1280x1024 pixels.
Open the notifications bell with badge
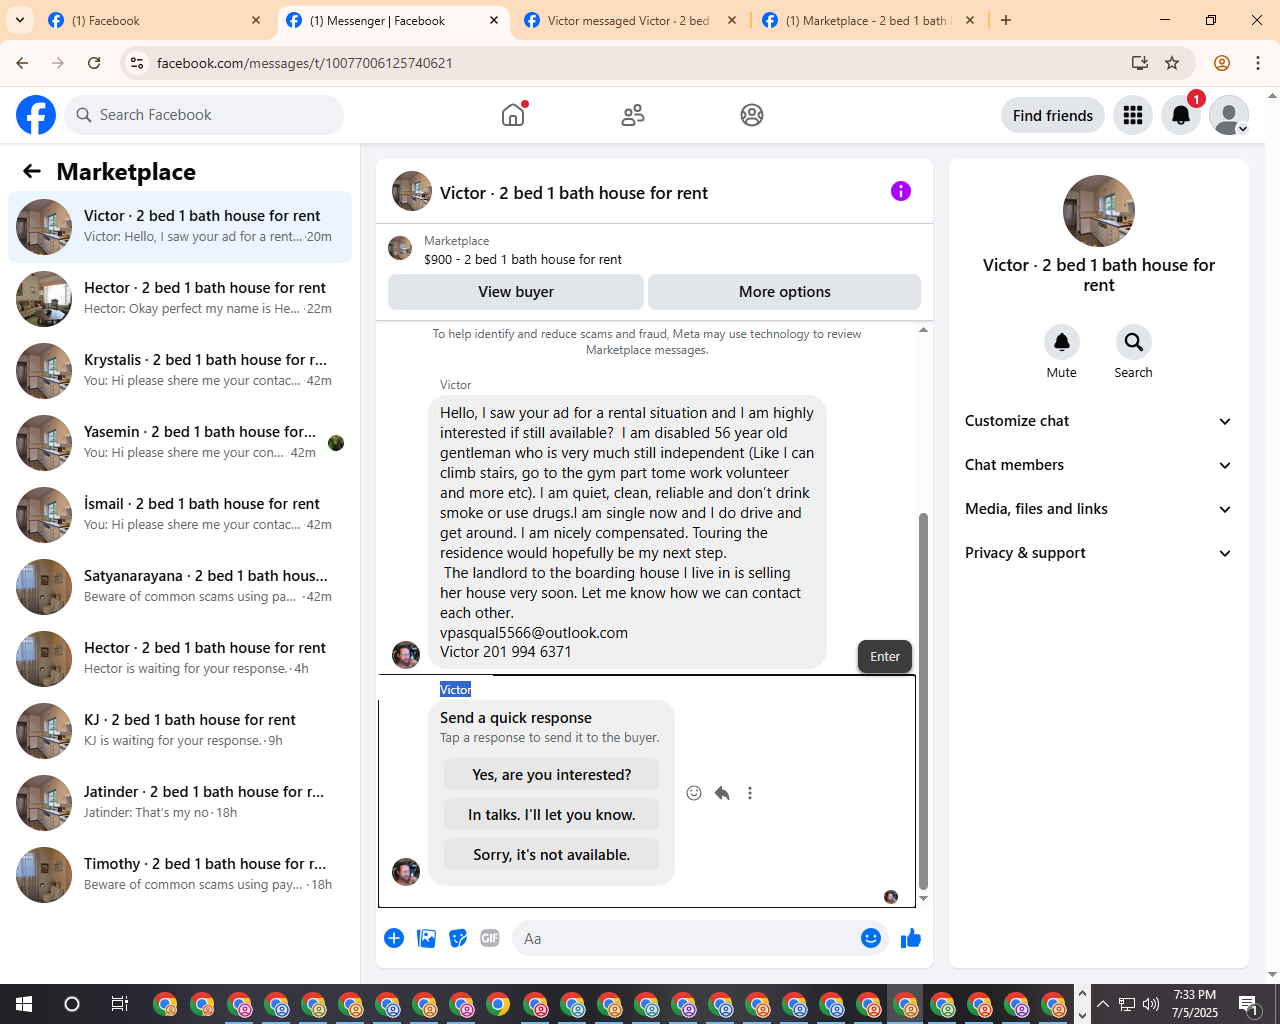coord(1181,115)
